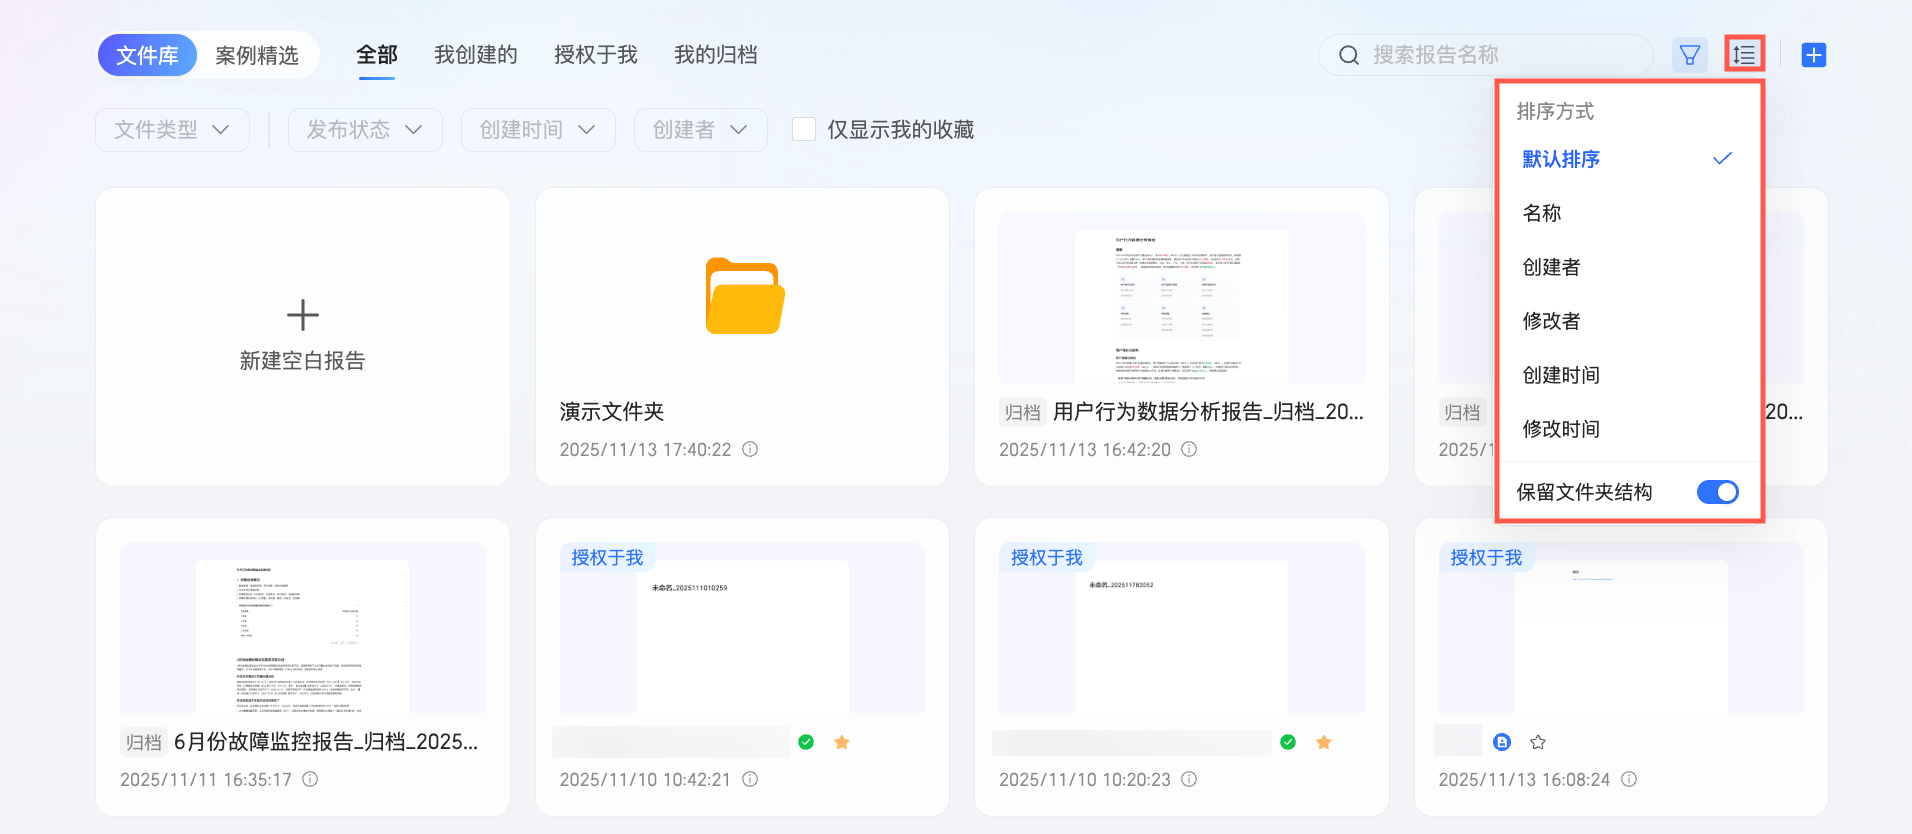Click the 排序方式 menu heading
Screen dimensions: 1912x834
click(x=1555, y=111)
